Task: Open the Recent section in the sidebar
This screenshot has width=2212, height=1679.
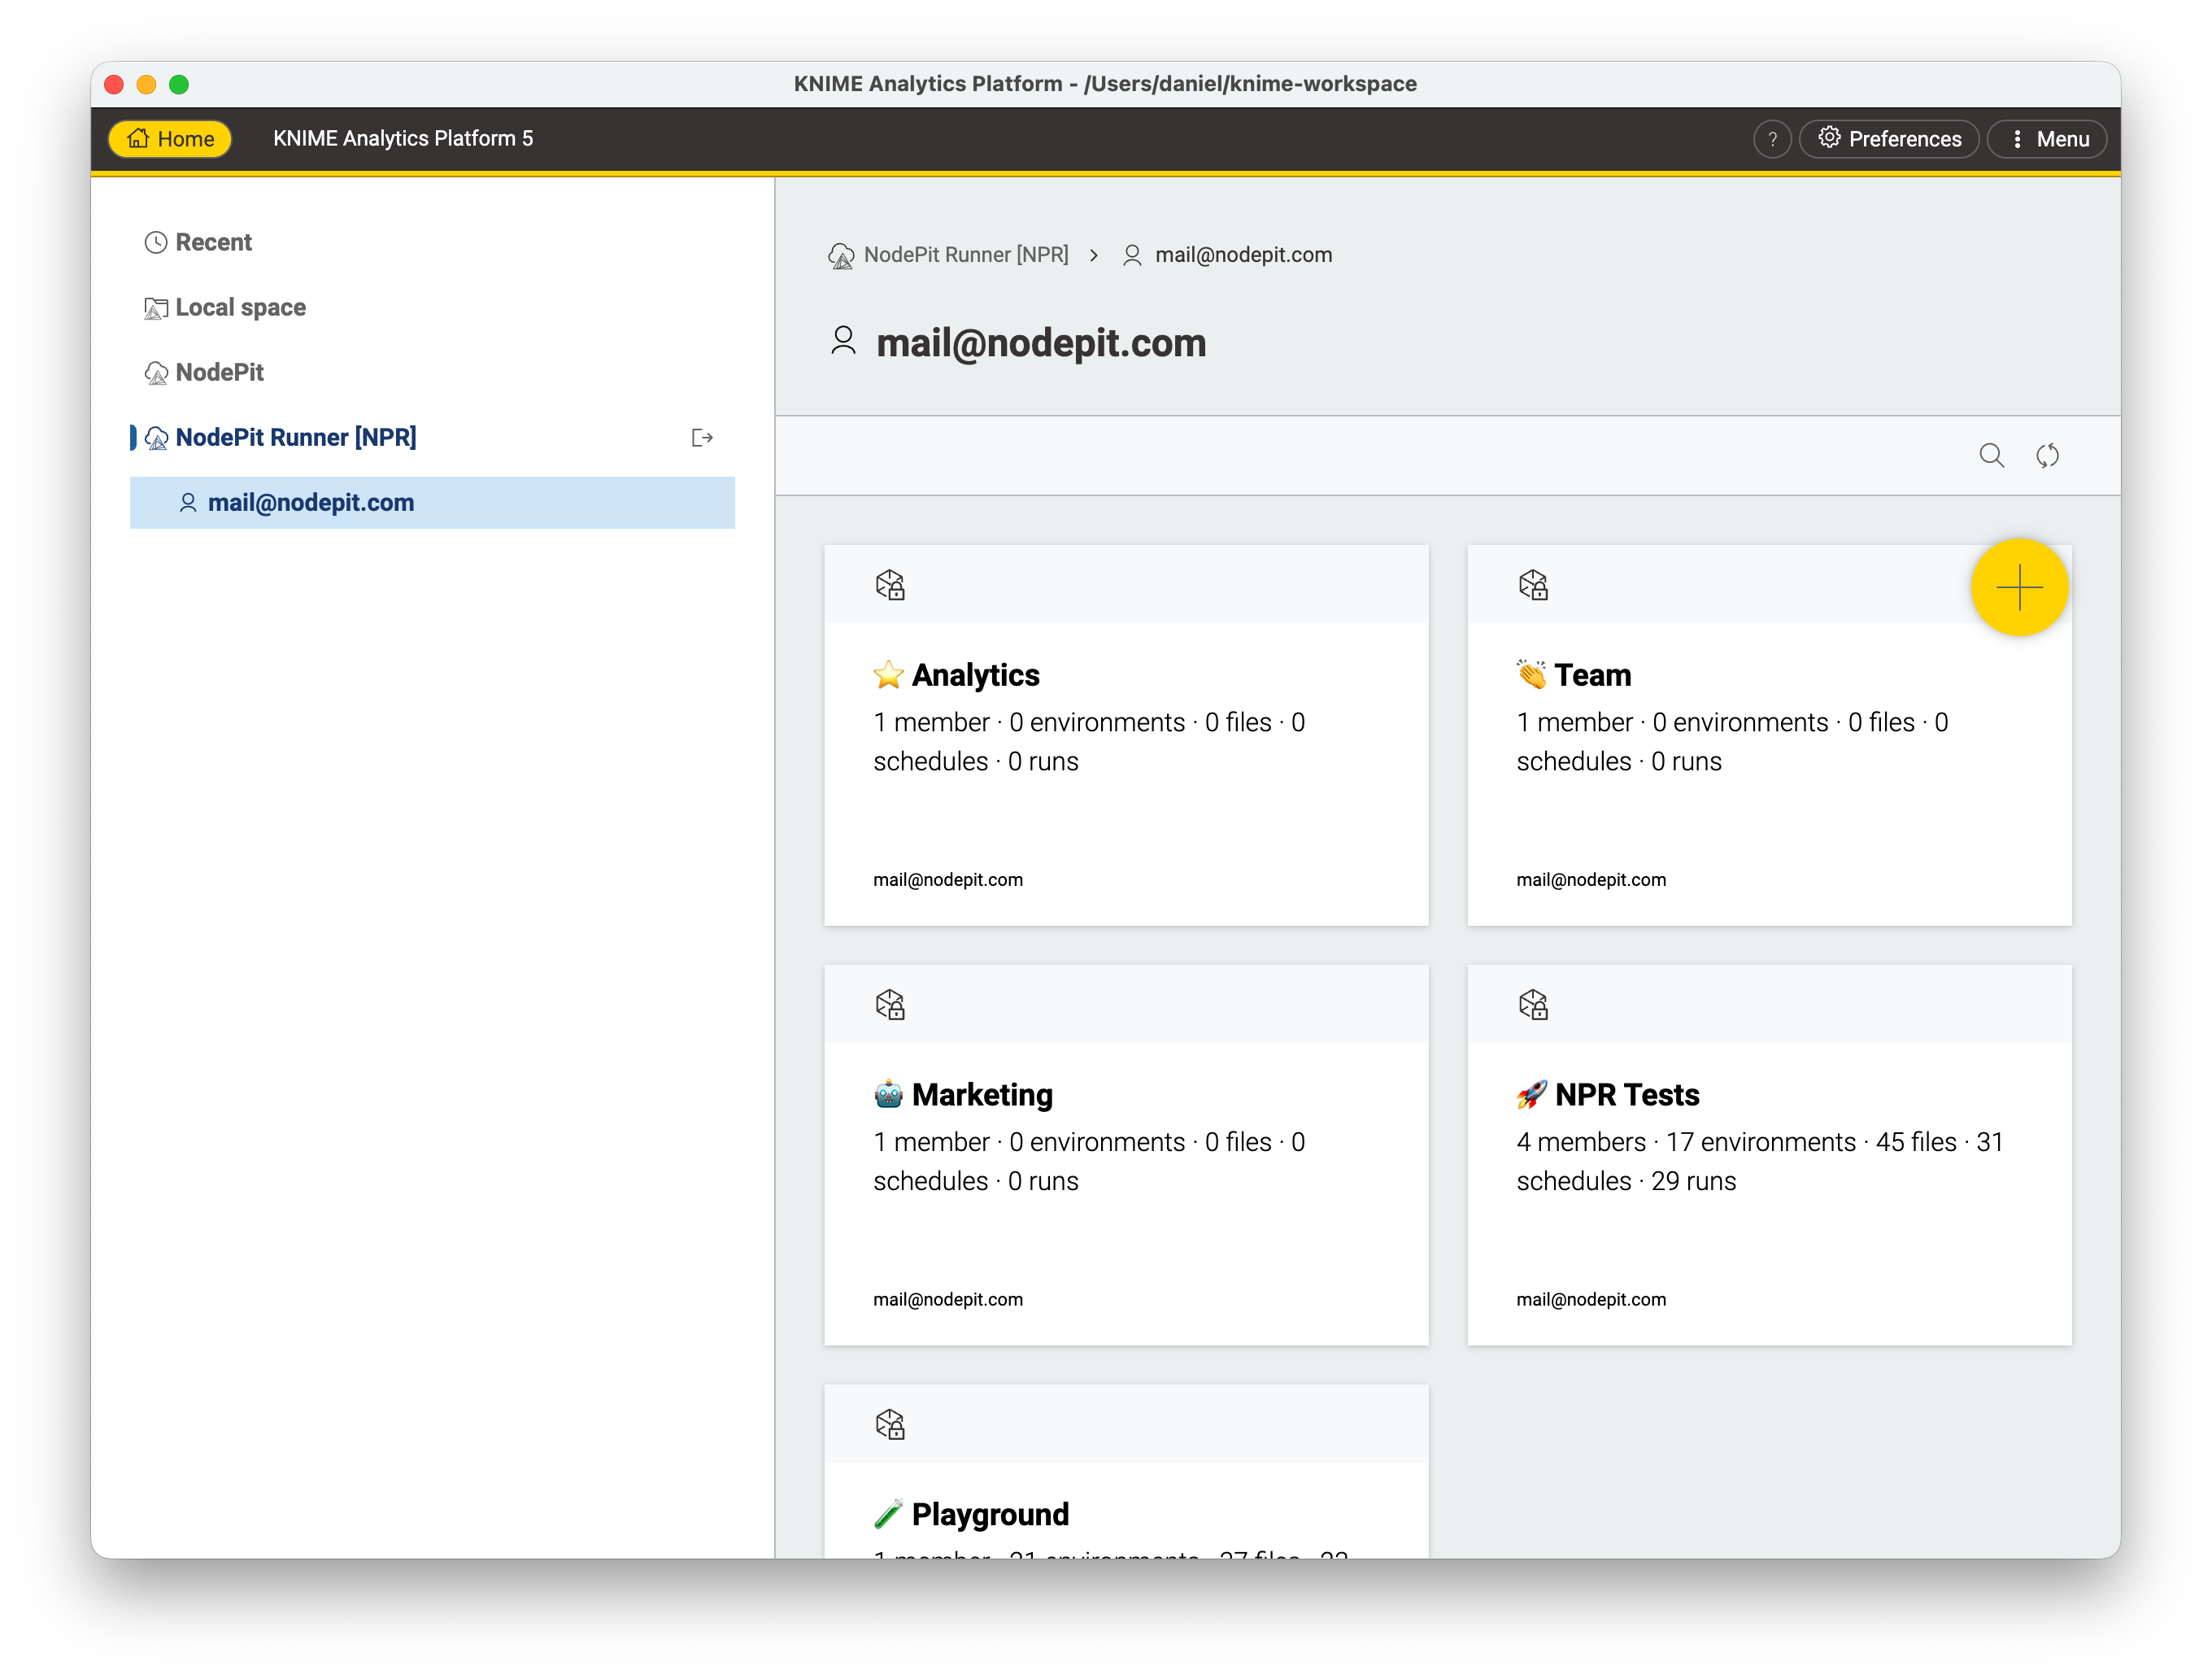Action: (213, 242)
